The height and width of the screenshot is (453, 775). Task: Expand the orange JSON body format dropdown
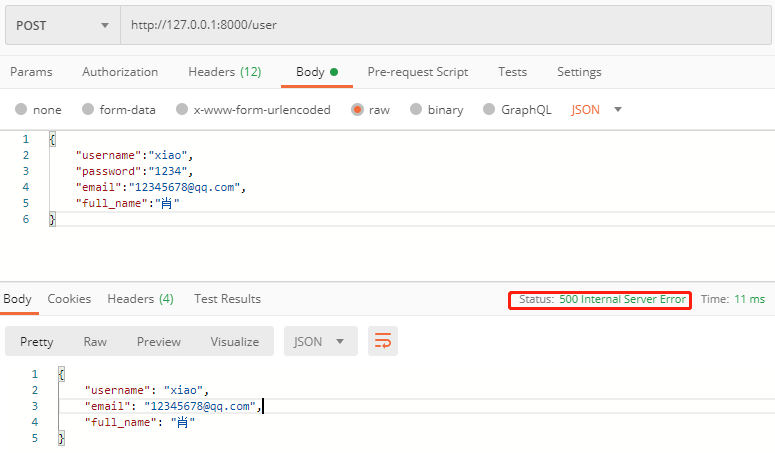tap(597, 110)
